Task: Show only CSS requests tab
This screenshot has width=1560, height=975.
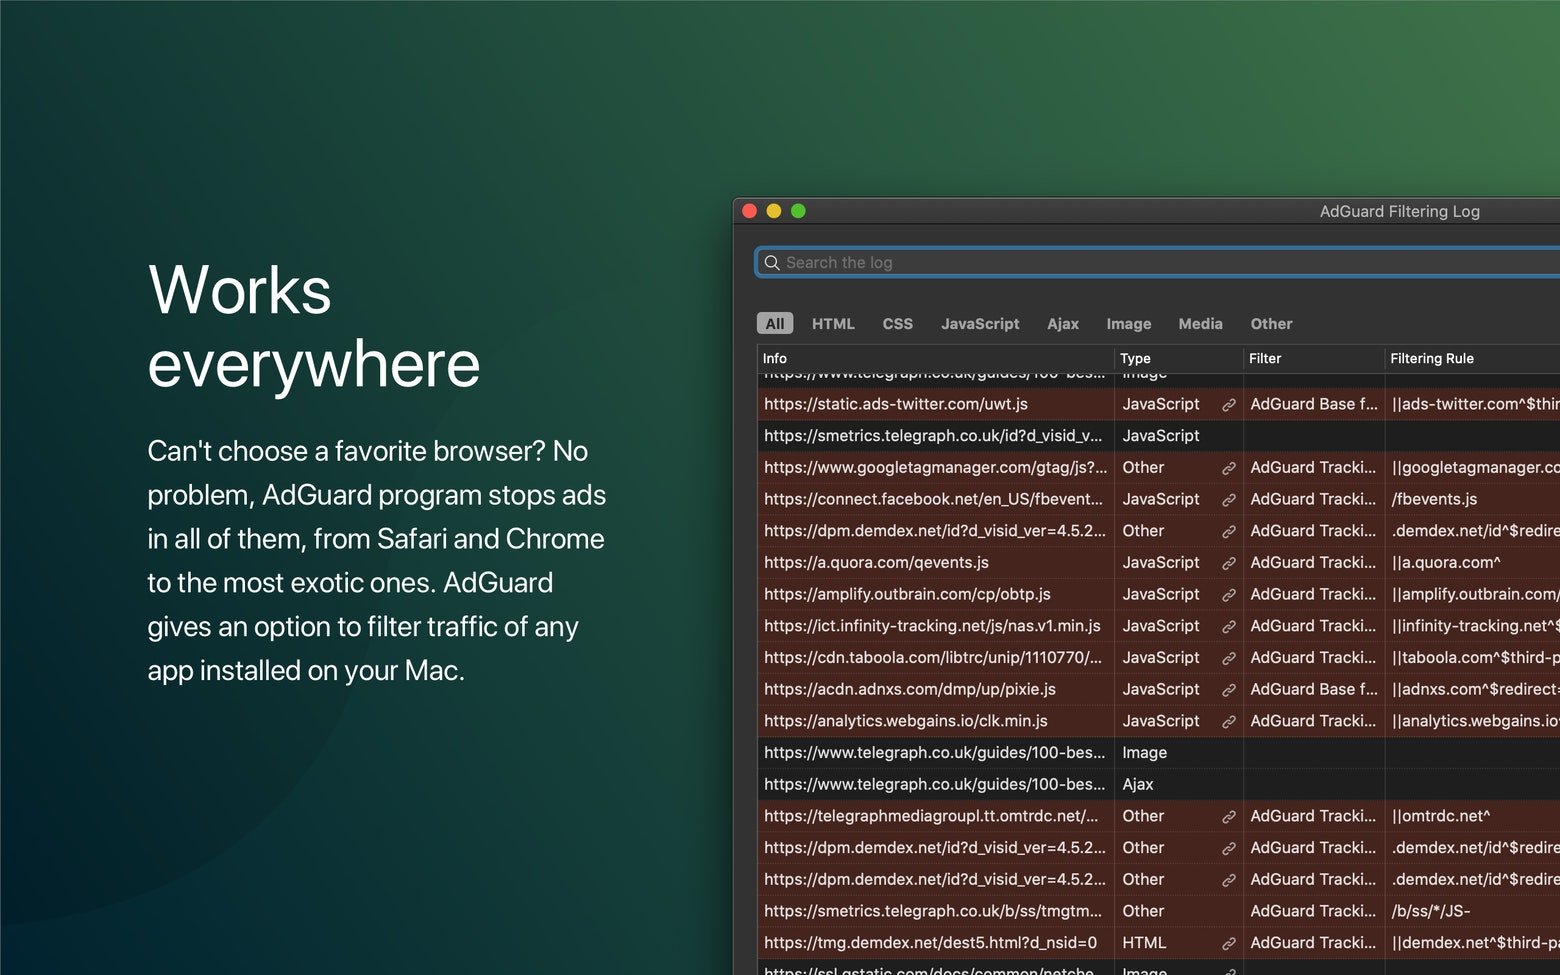Action: click(897, 324)
